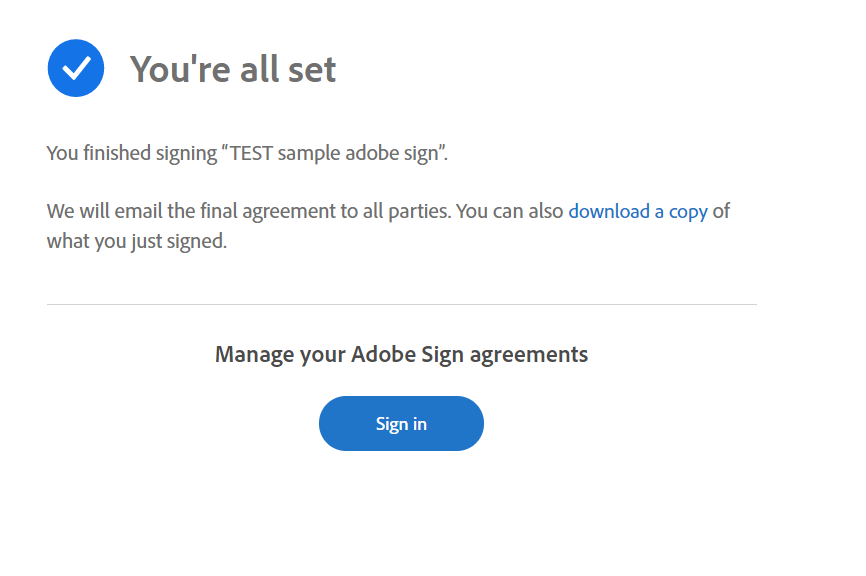The width and height of the screenshot is (866, 576).
Task: Click the horizontal divider line
Action: pos(402,304)
